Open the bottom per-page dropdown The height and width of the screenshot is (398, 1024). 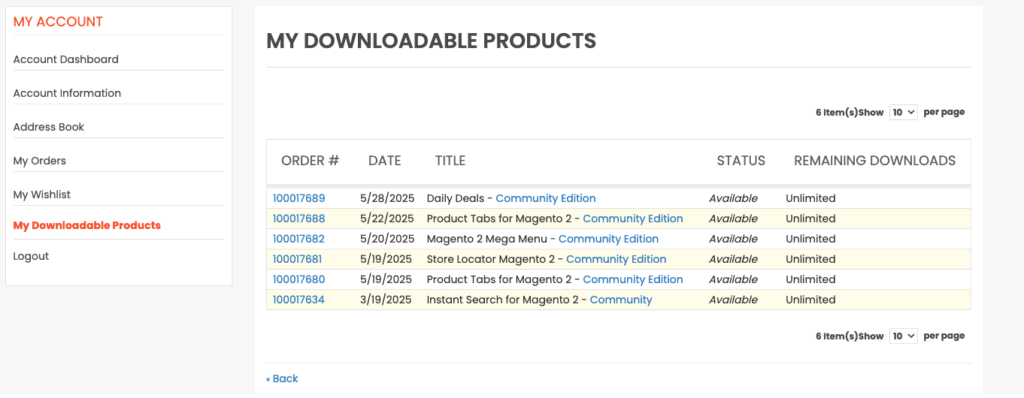[x=904, y=336]
